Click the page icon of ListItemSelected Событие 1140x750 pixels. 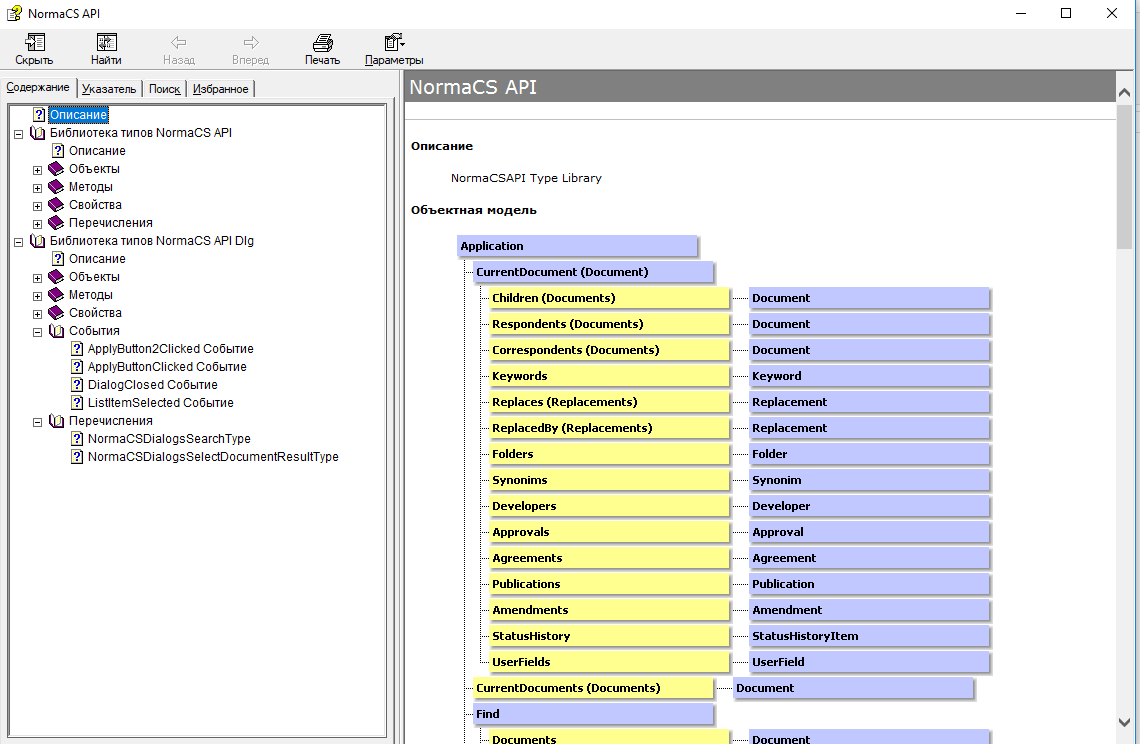[77, 403]
